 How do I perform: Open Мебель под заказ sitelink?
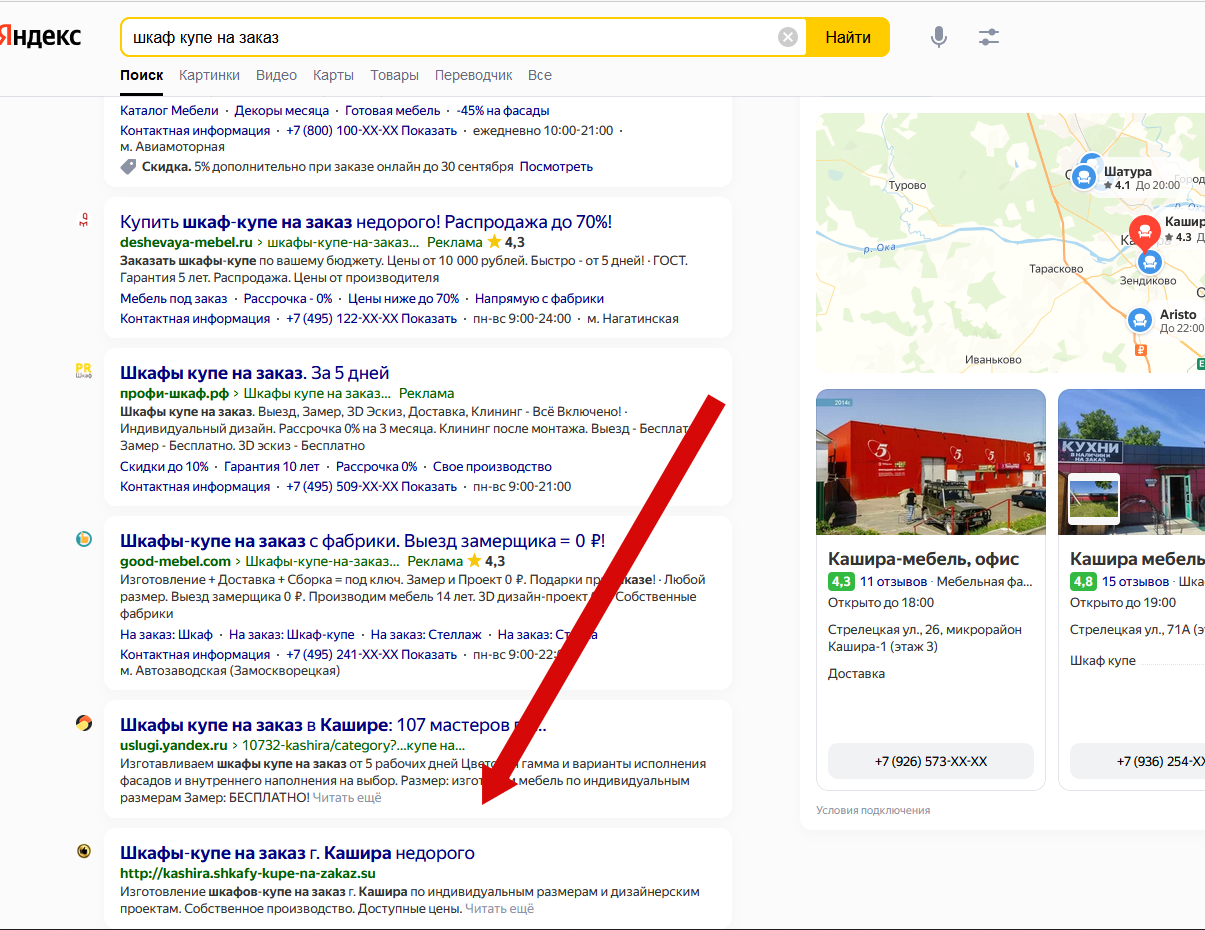click(174, 299)
